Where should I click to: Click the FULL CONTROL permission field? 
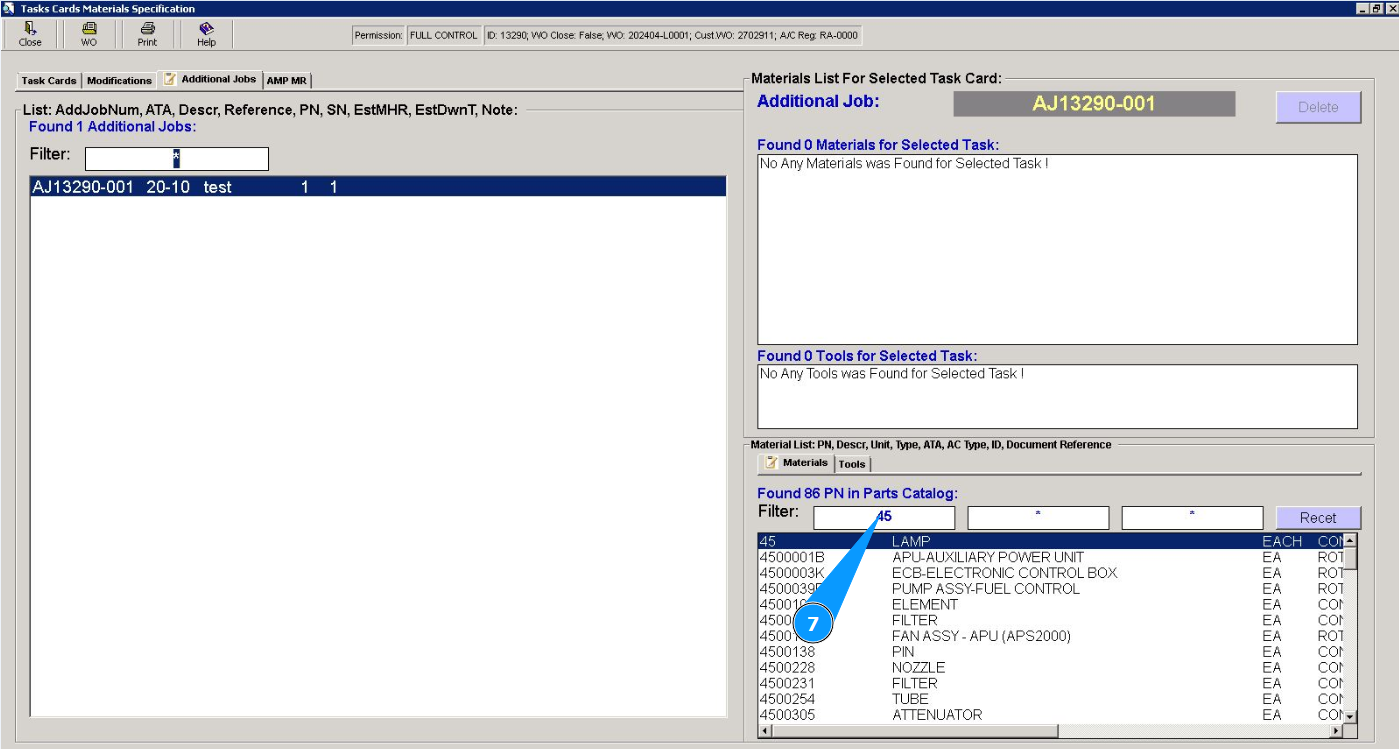pyautogui.click(x=443, y=36)
